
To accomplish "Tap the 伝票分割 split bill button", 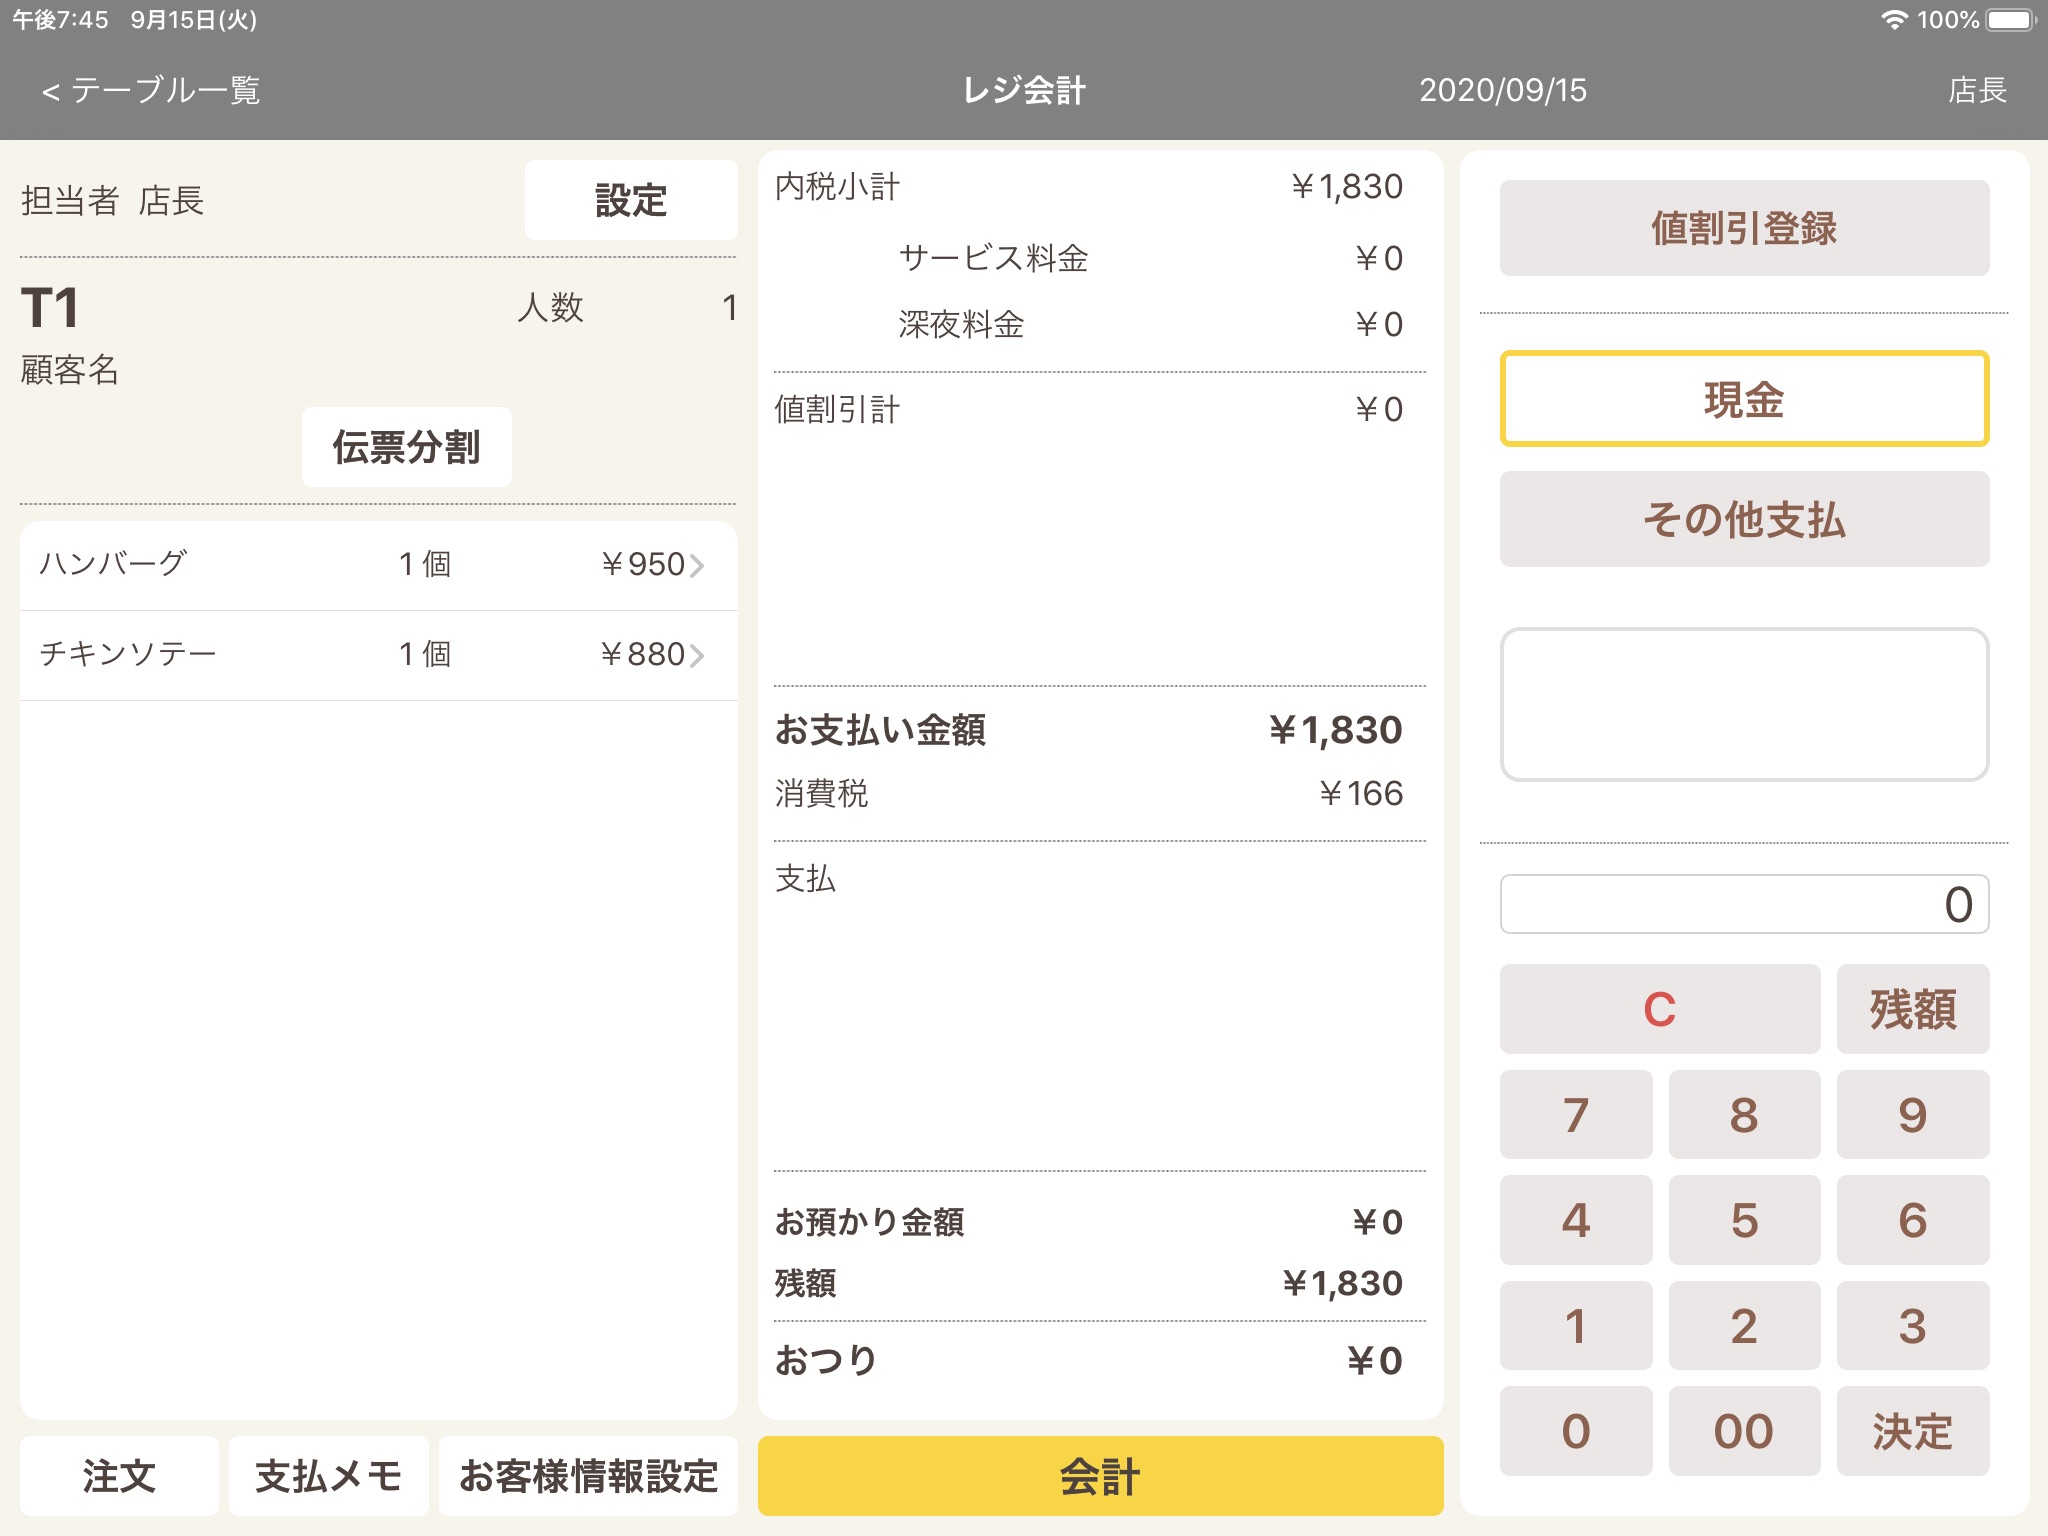I will pyautogui.click(x=407, y=447).
